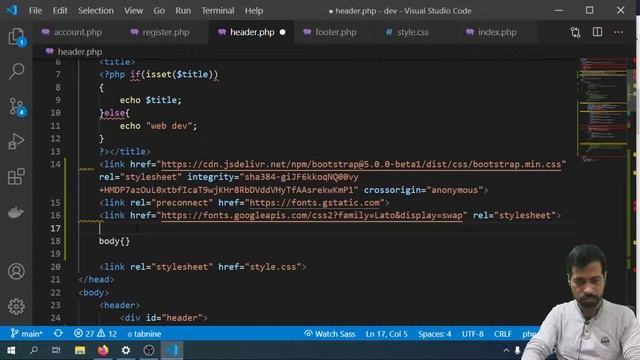640x360 pixels.
Task: Click line number 14 in gutter
Action: point(56,164)
